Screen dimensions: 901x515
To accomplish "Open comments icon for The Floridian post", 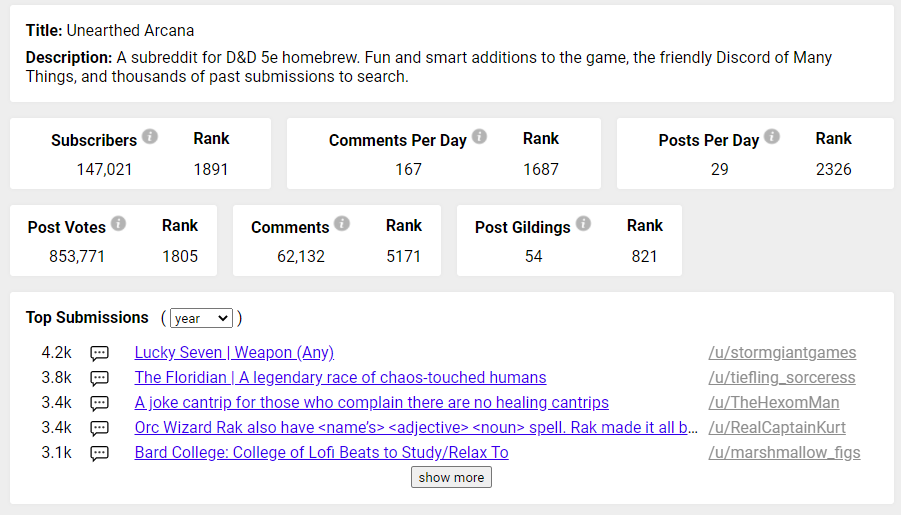I will pos(99,378).
